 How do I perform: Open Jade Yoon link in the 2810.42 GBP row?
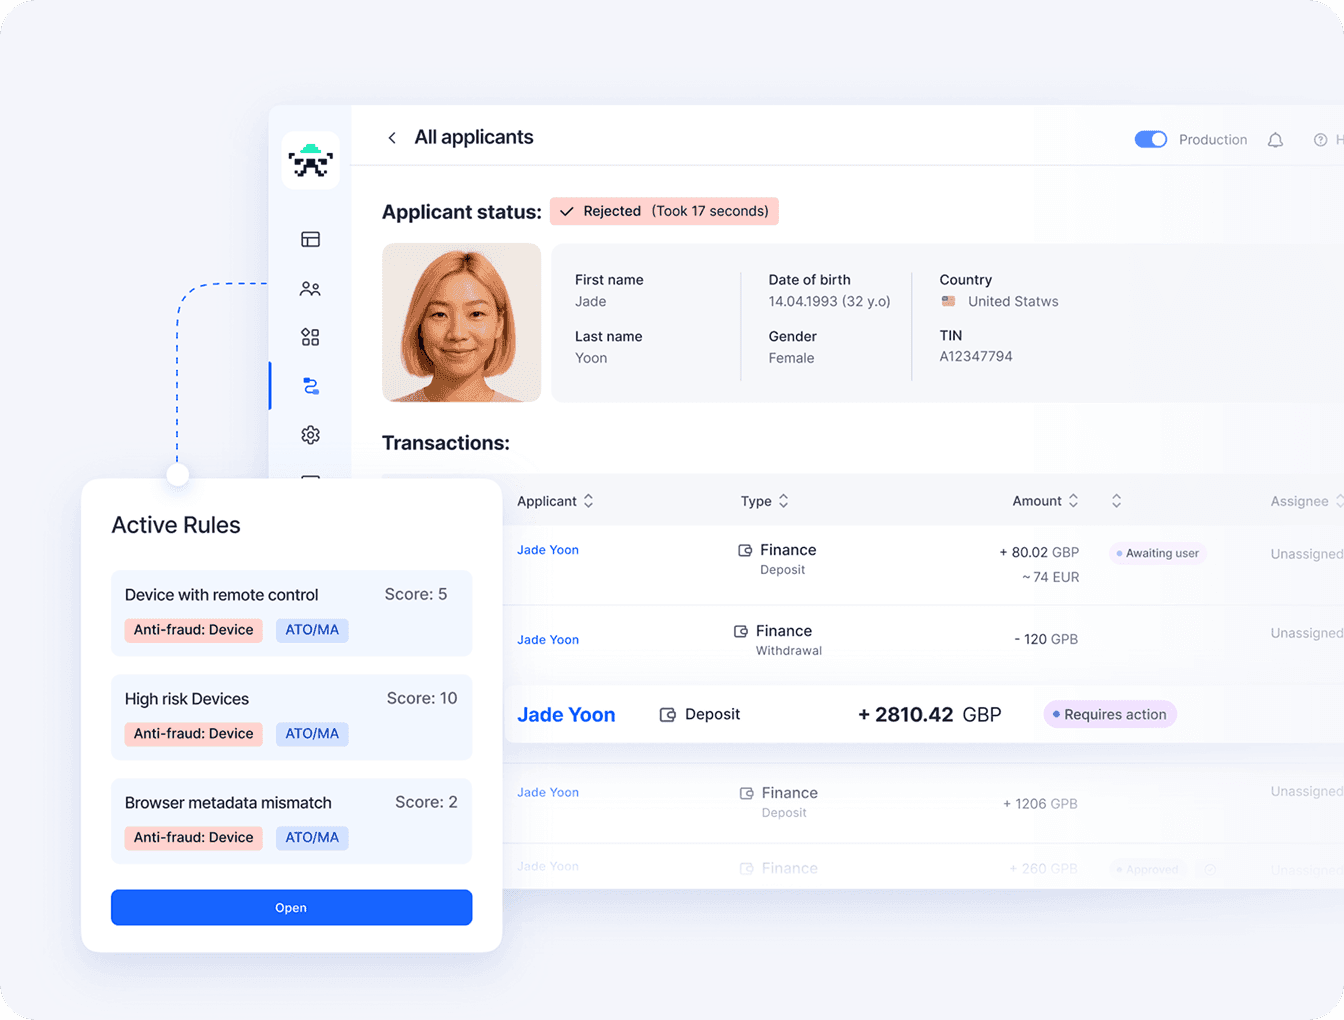click(566, 715)
